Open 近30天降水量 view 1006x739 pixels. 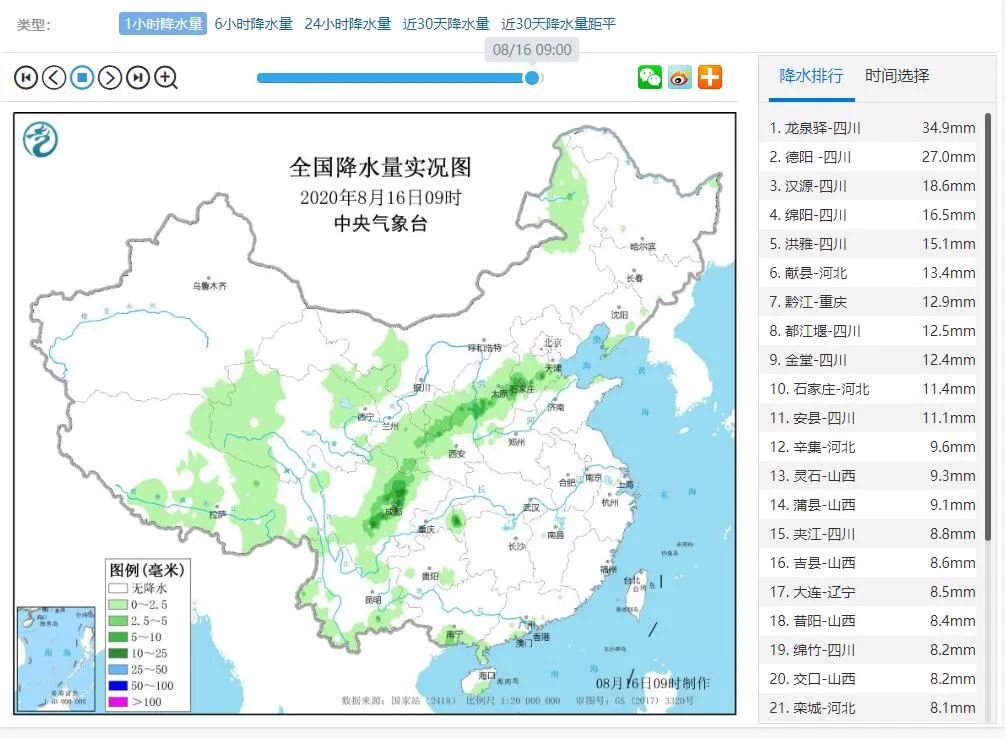coord(446,24)
